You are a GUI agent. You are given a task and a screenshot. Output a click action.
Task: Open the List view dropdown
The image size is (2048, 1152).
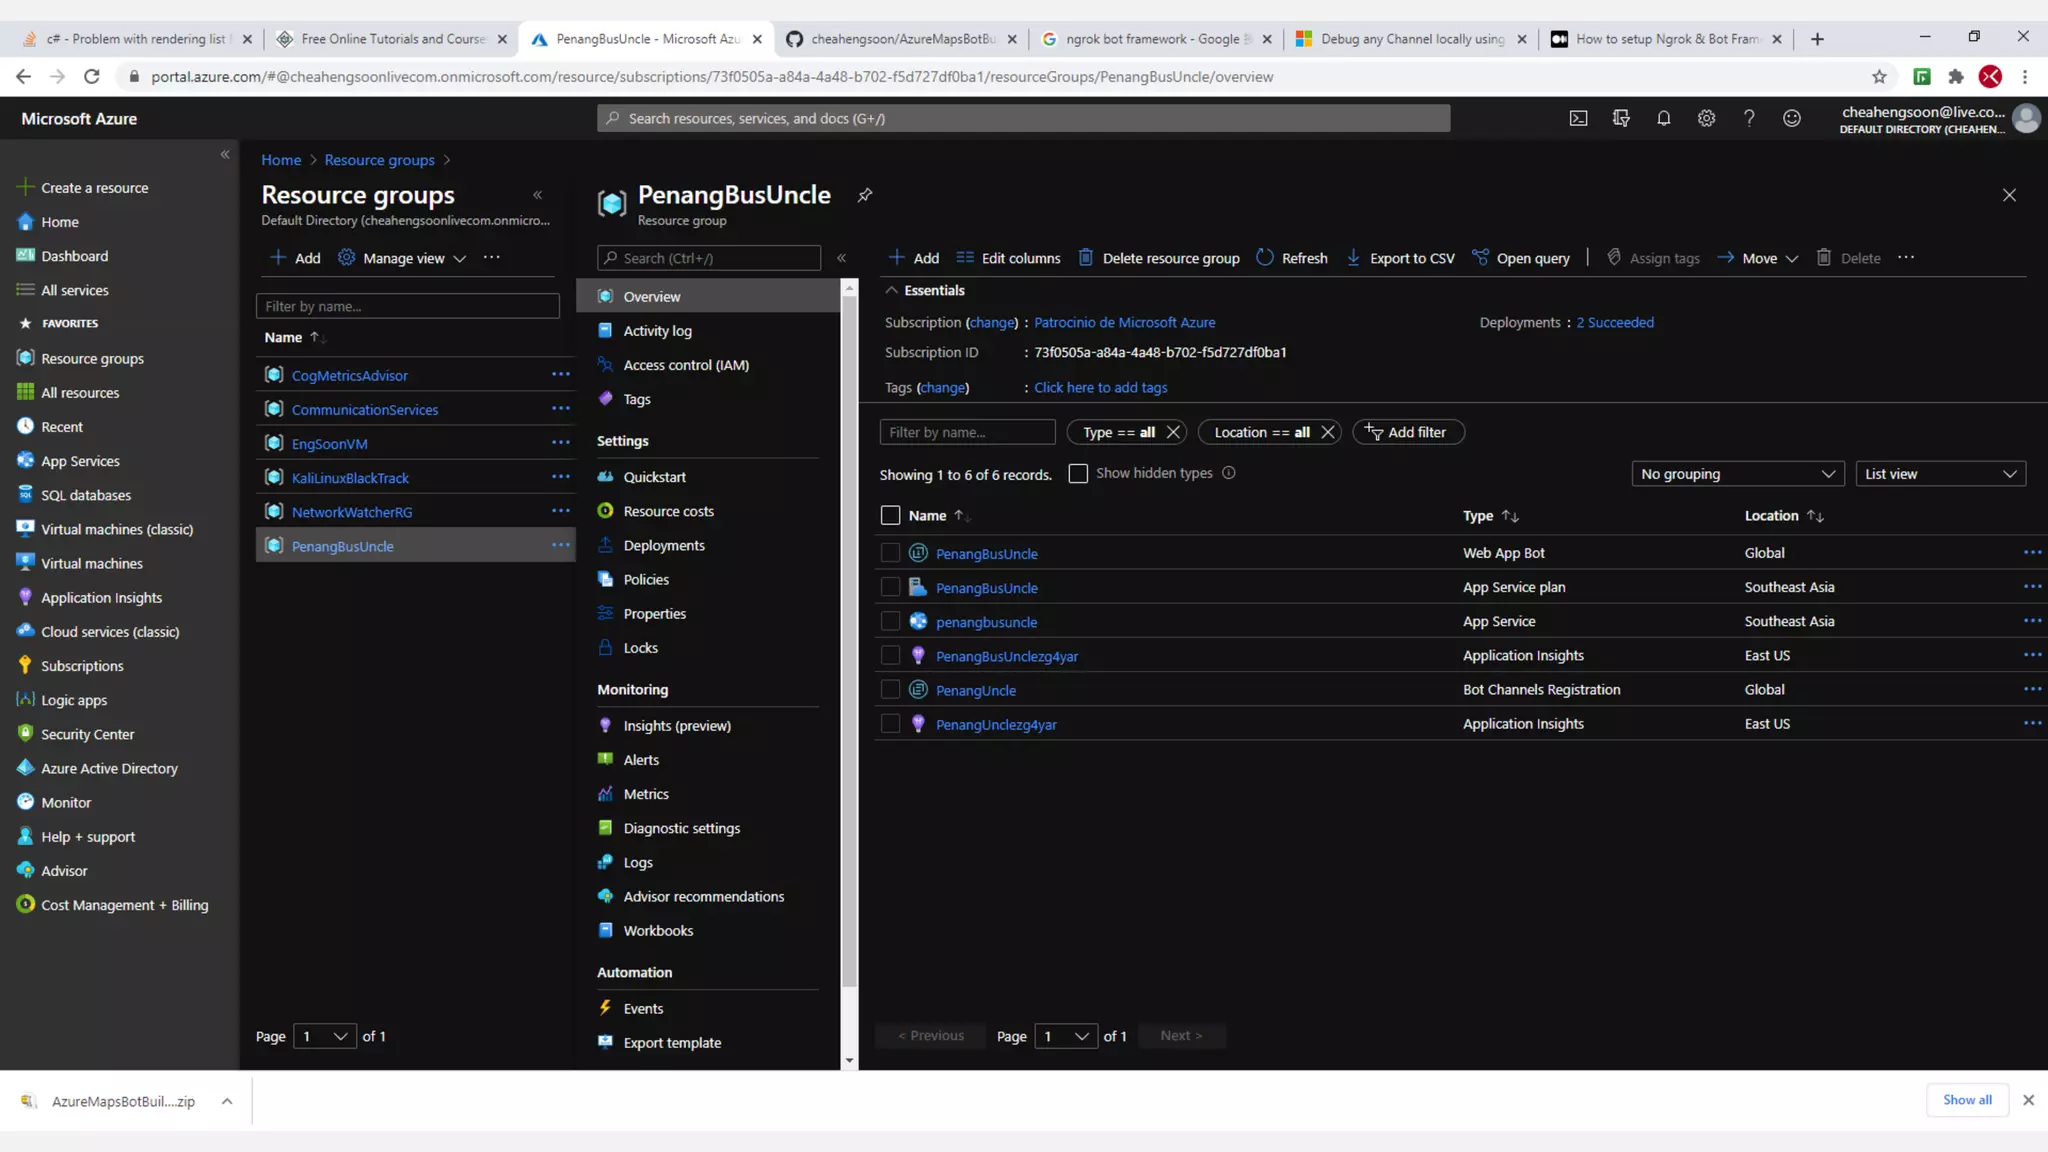point(1939,474)
